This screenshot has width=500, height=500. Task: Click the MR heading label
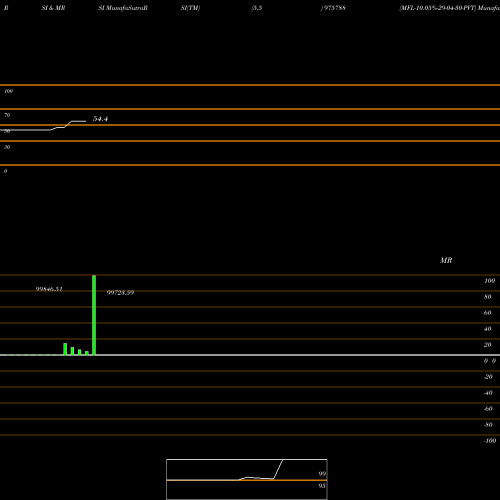pos(446,260)
